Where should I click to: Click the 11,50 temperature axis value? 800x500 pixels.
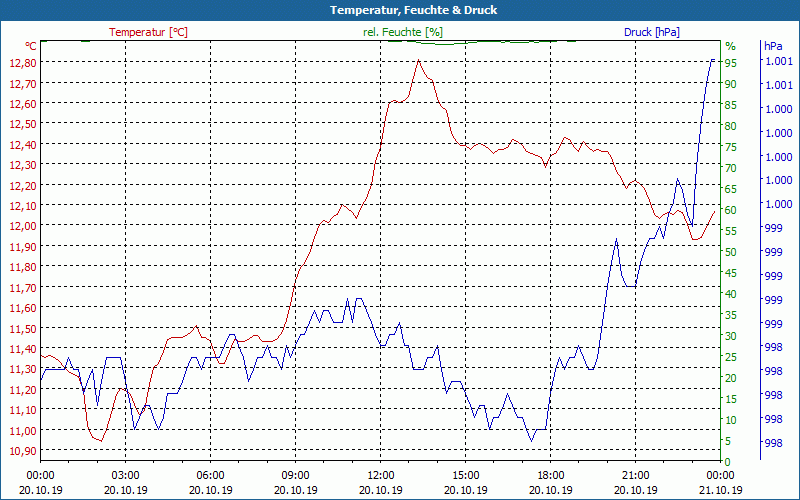pos(23,328)
